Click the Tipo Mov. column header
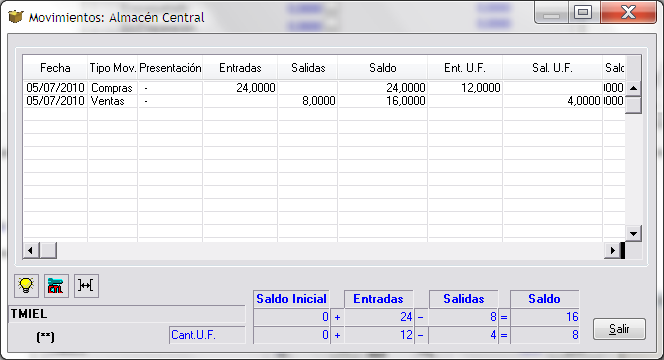 (113, 68)
